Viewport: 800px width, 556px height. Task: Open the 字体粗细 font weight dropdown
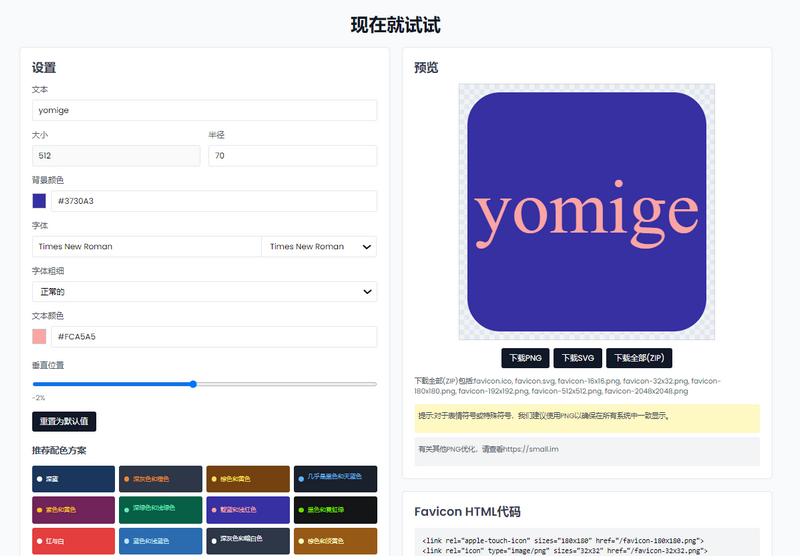[x=204, y=291]
